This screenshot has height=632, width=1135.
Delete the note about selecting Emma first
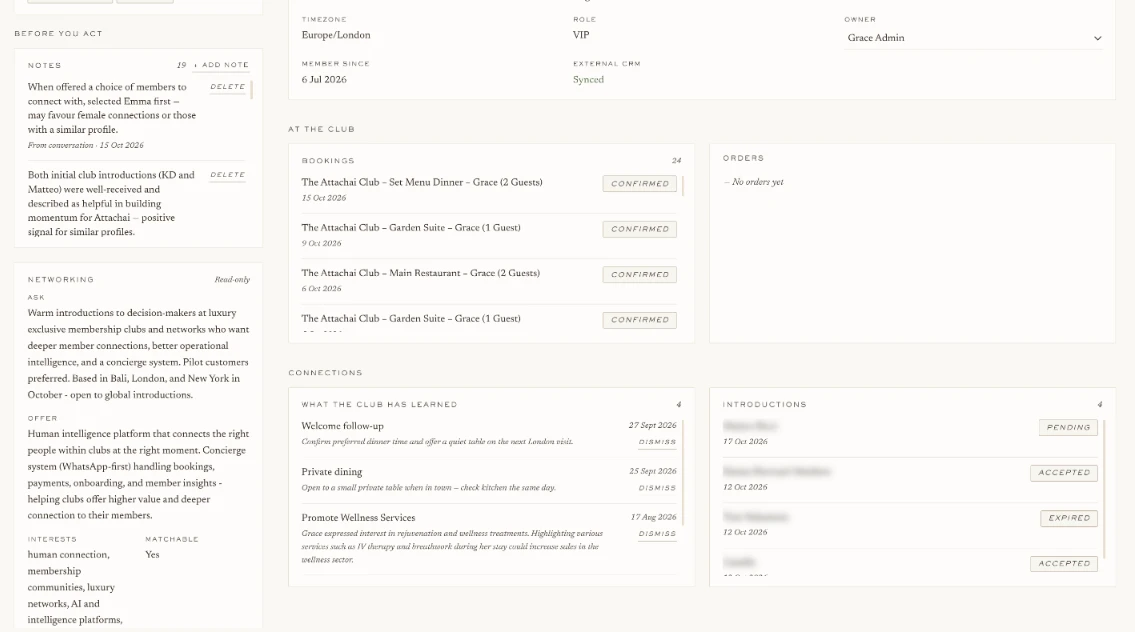point(227,87)
